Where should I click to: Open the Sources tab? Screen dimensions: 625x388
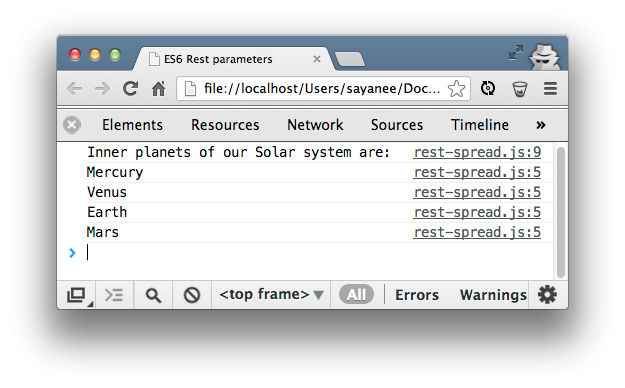pyautogui.click(x=397, y=125)
